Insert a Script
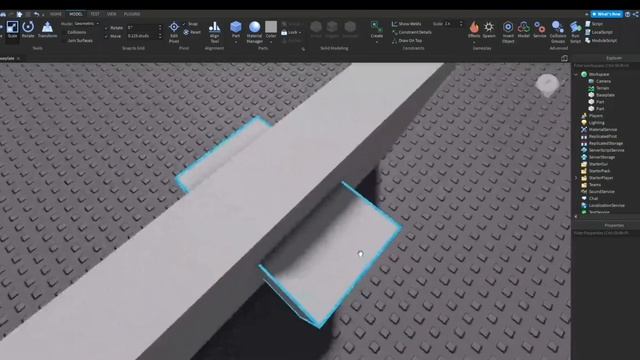This screenshot has height=360, width=640. (x=594, y=24)
